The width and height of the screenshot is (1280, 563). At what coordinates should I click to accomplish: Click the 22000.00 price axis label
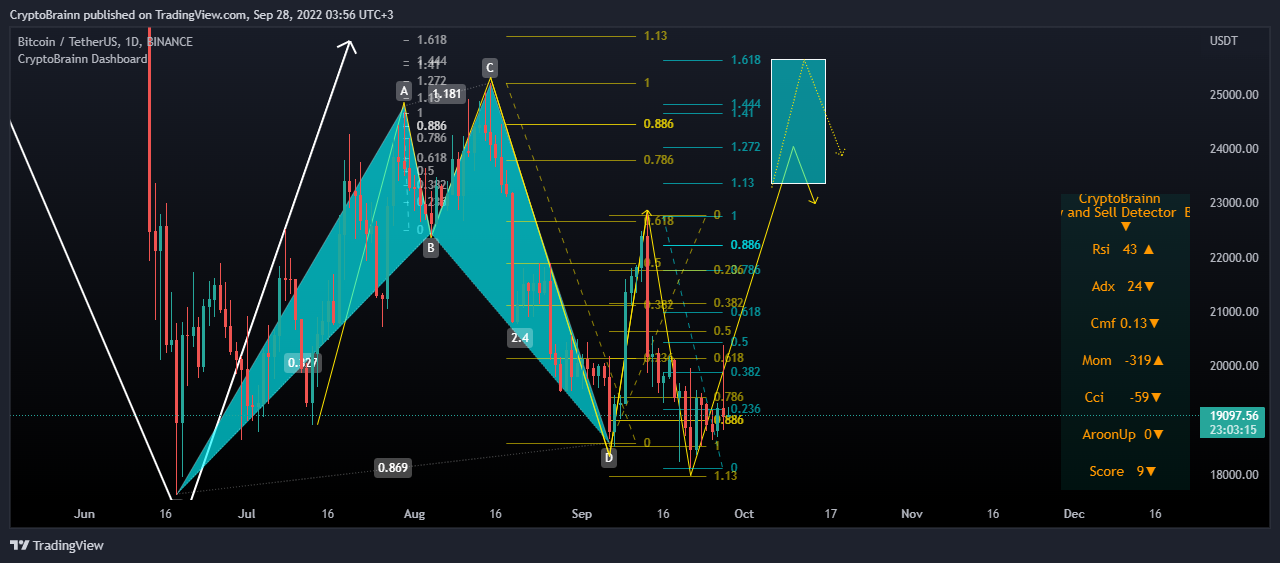pos(1233,258)
